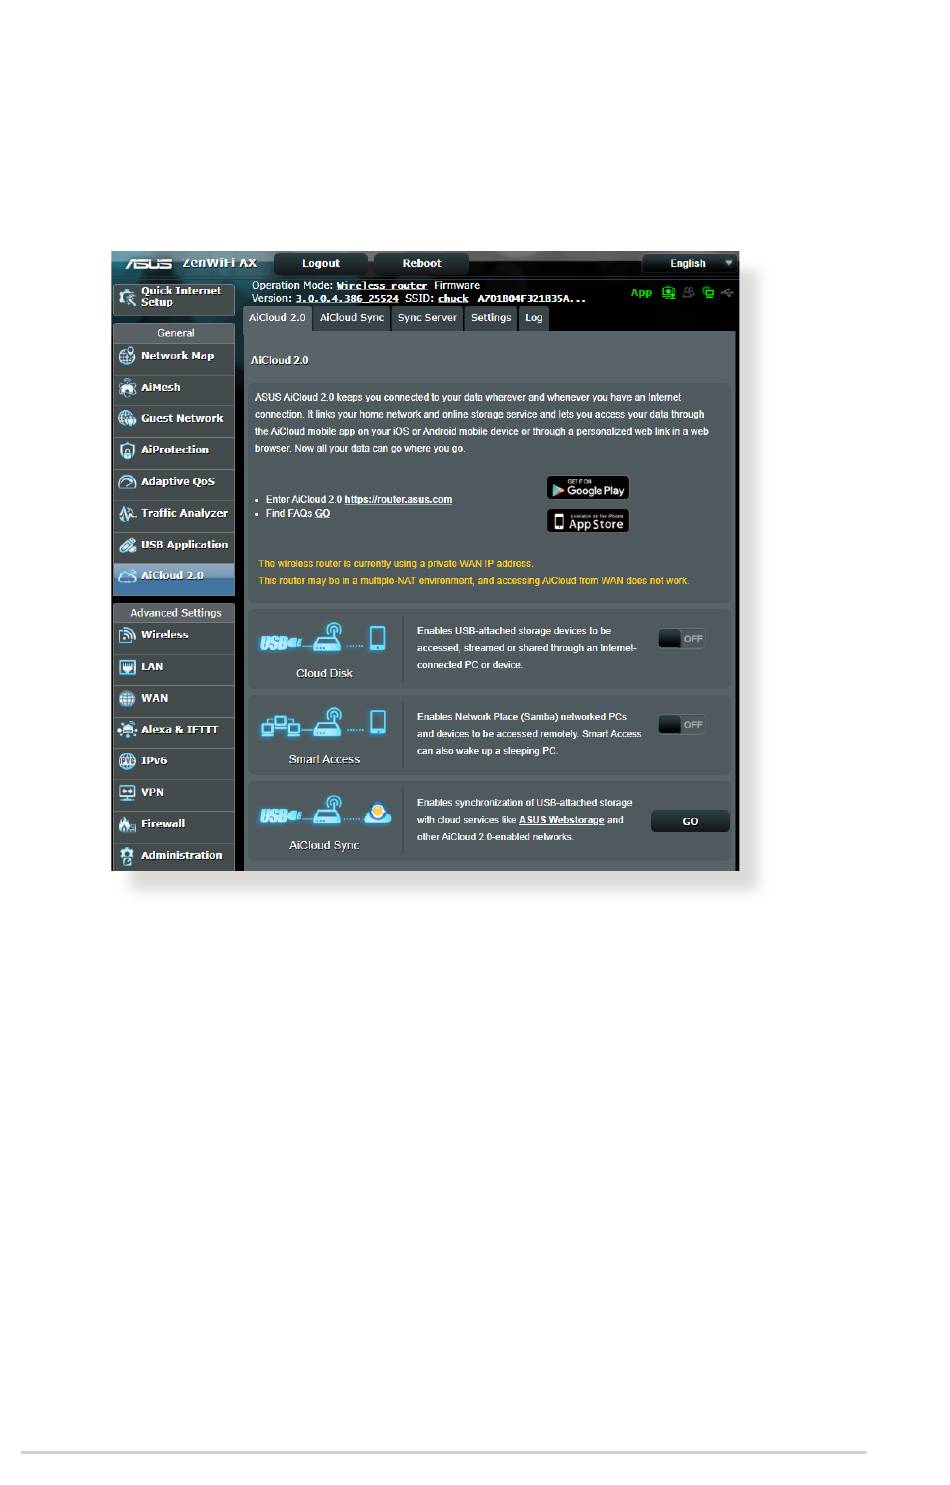
Task: Switch to the AiCloud 2.0 tab
Action: pyautogui.click(x=277, y=318)
